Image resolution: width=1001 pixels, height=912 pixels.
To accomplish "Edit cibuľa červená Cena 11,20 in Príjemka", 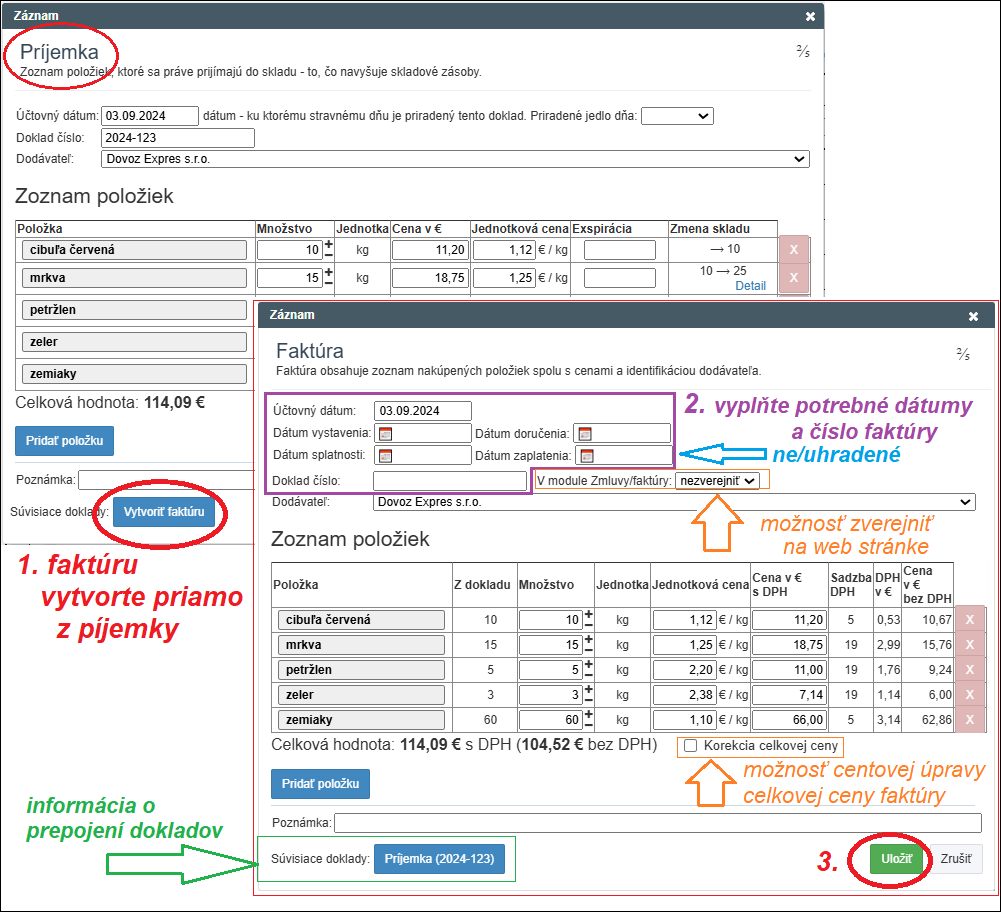I will 430,250.
